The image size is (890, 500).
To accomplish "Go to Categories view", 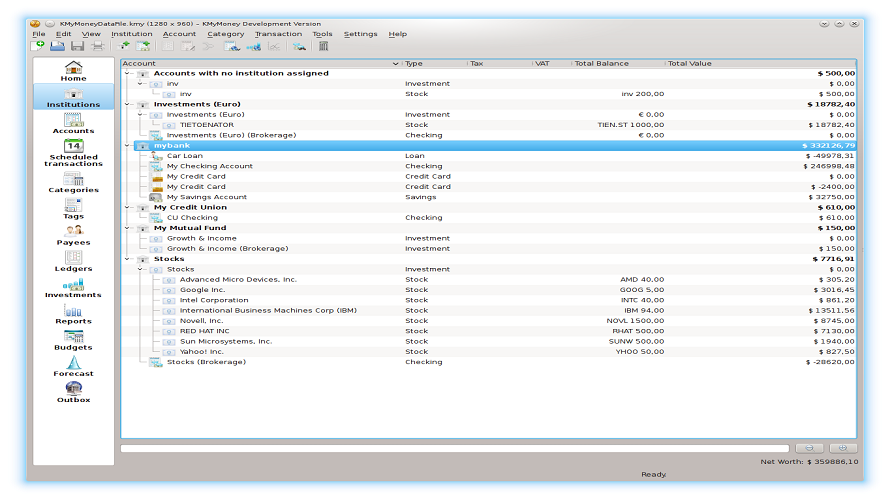I will click(x=73, y=182).
